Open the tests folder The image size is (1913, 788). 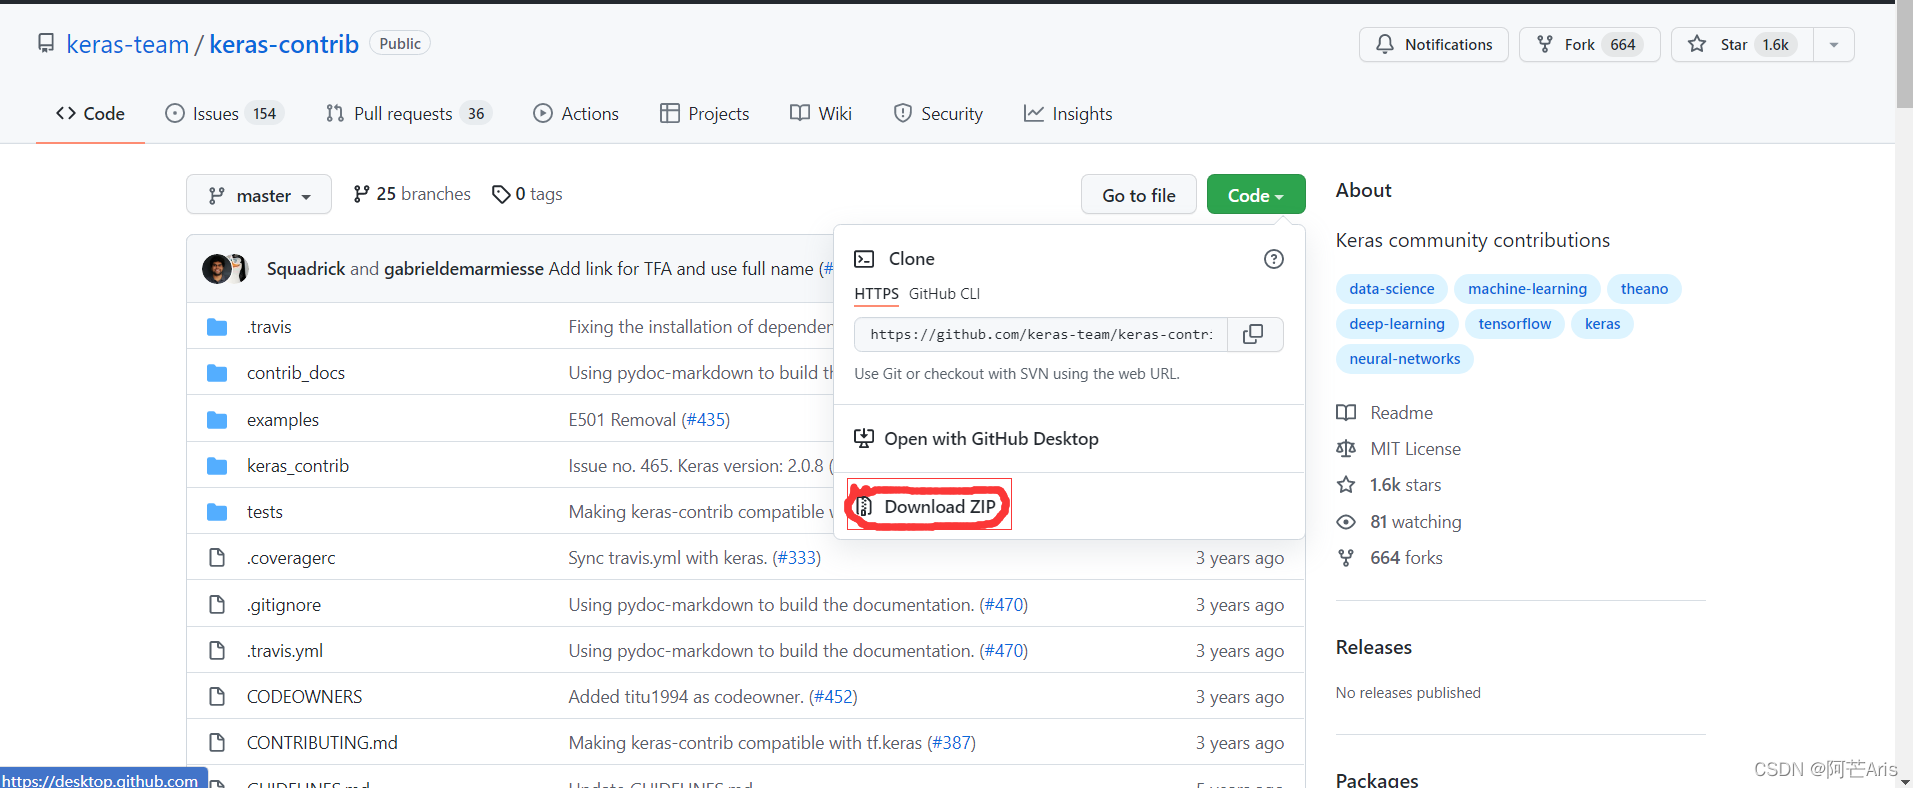pyautogui.click(x=265, y=512)
